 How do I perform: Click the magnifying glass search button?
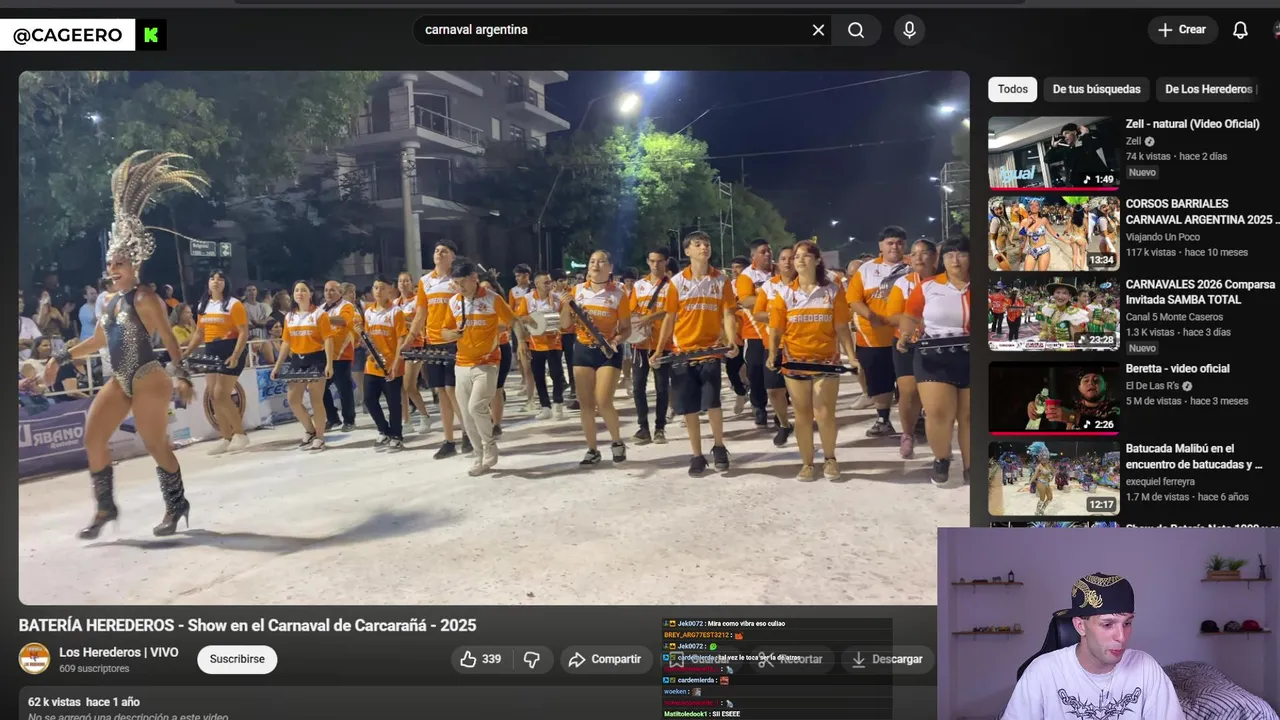pyautogui.click(x=856, y=30)
